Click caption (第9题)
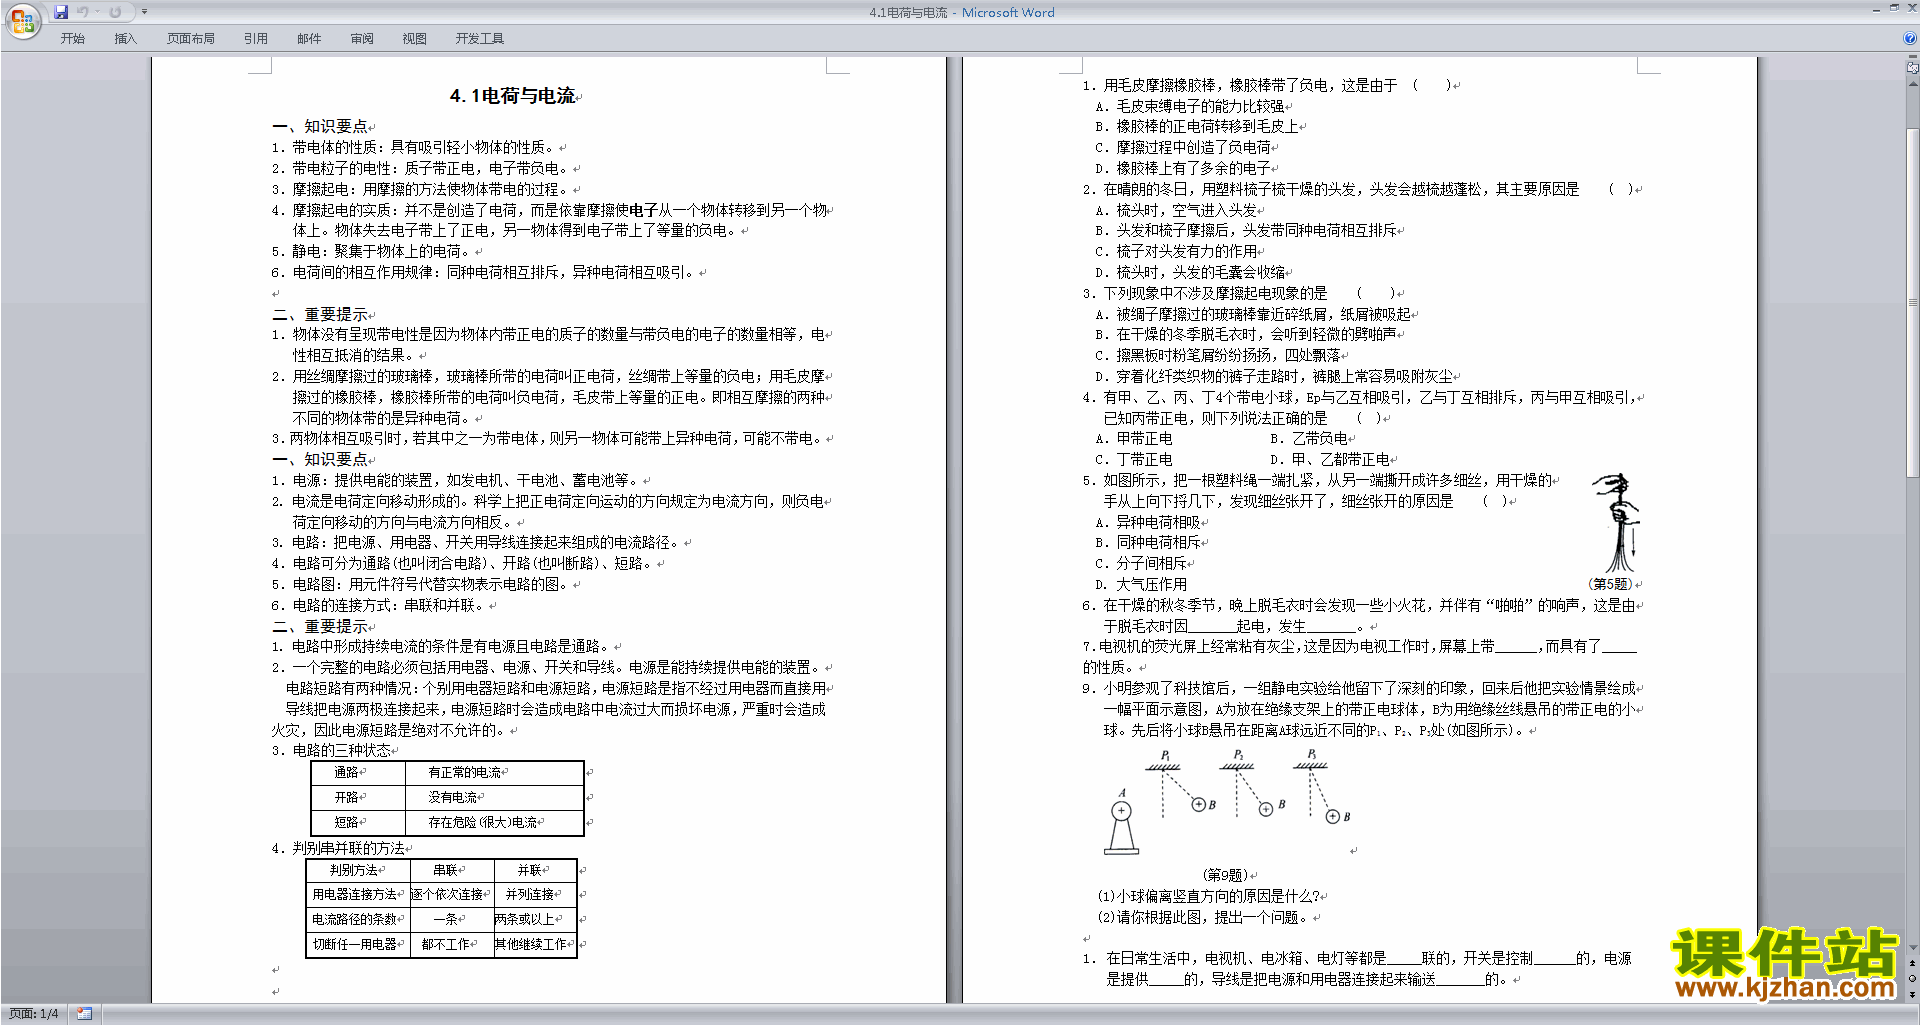 pos(1225,875)
